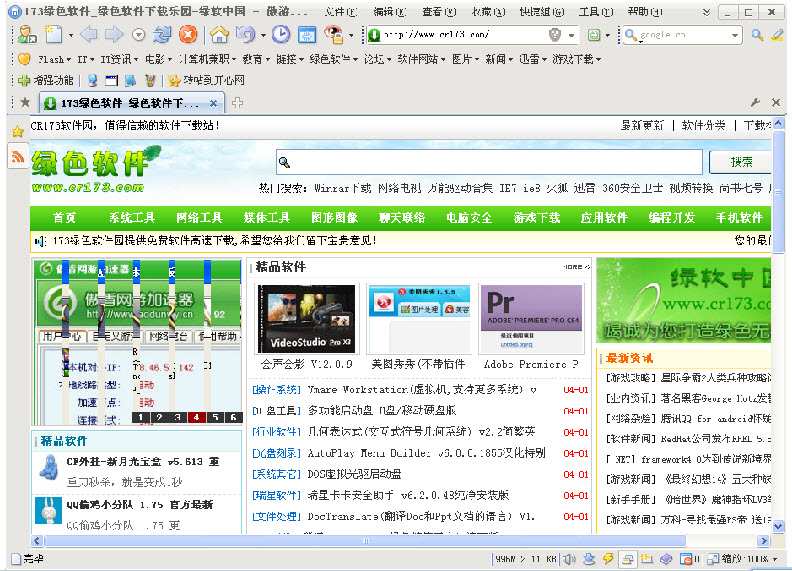Toggle the sound mute icon in status bar
This screenshot has width=792, height=571.
point(568,558)
